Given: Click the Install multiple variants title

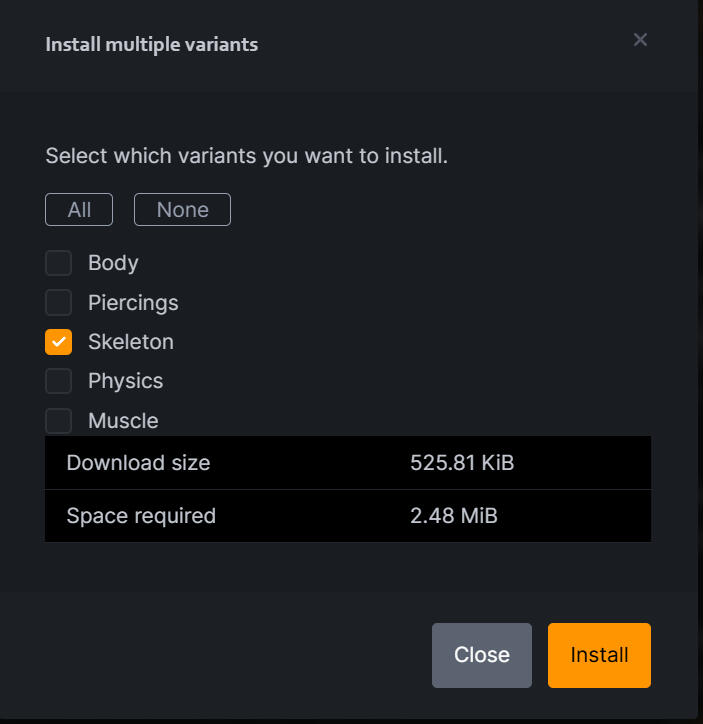Looking at the screenshot, I should [152, 44].
